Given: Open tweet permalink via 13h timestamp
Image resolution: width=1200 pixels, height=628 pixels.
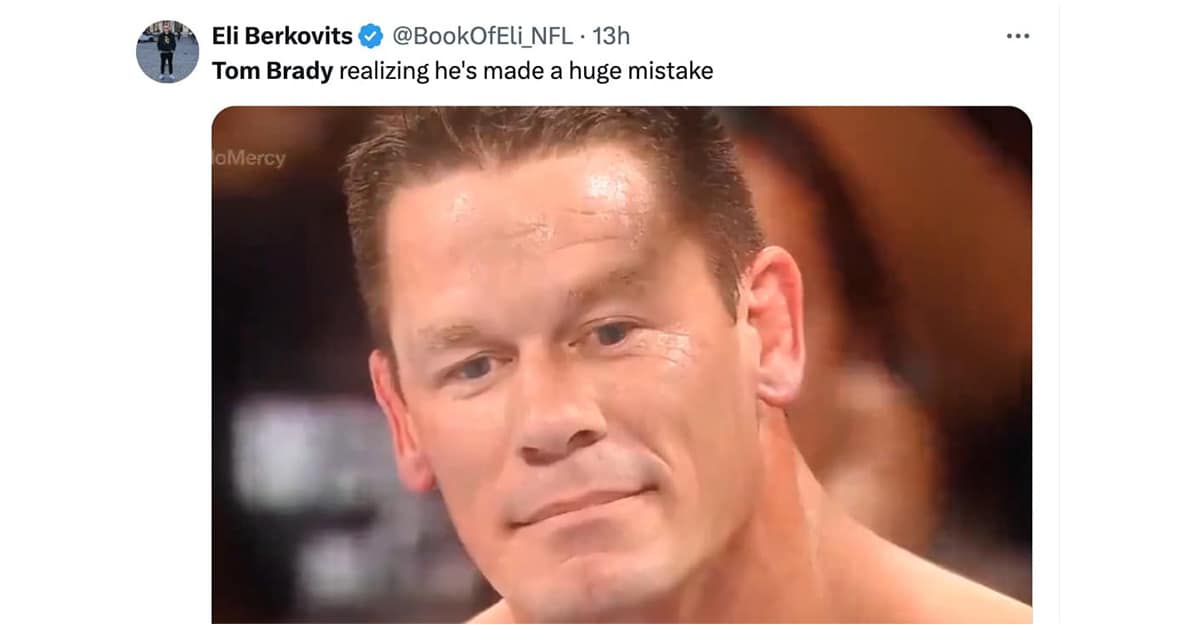Looking at the screenshot, I should [x=611, y=37].
